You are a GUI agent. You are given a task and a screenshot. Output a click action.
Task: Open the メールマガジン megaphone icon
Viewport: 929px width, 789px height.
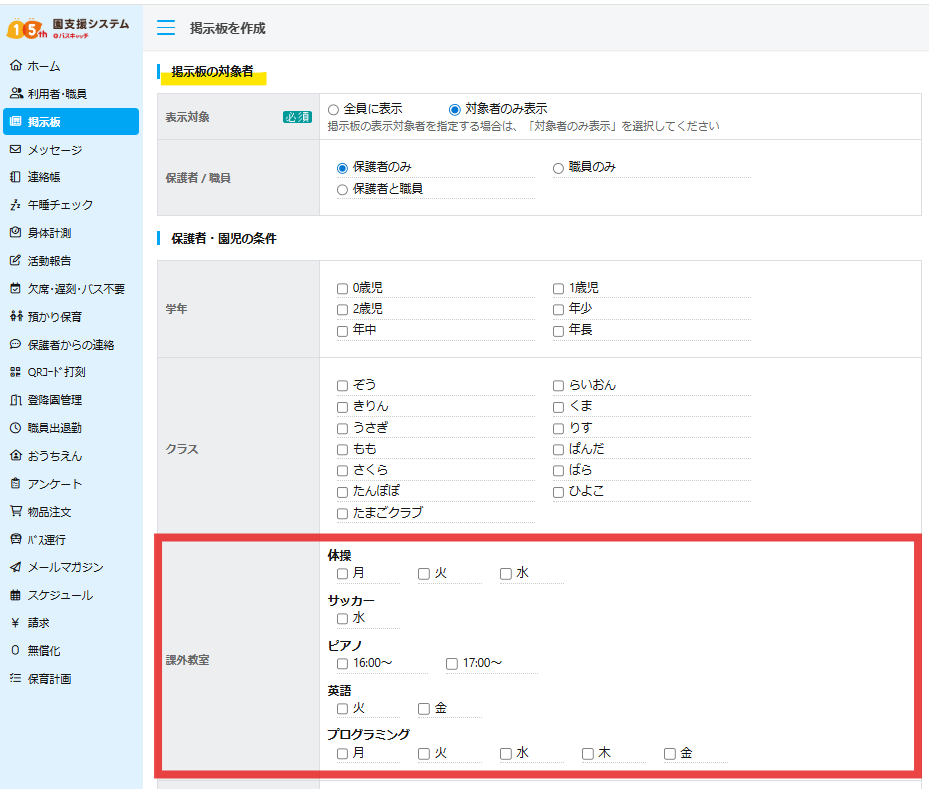[x=14, y=568]
